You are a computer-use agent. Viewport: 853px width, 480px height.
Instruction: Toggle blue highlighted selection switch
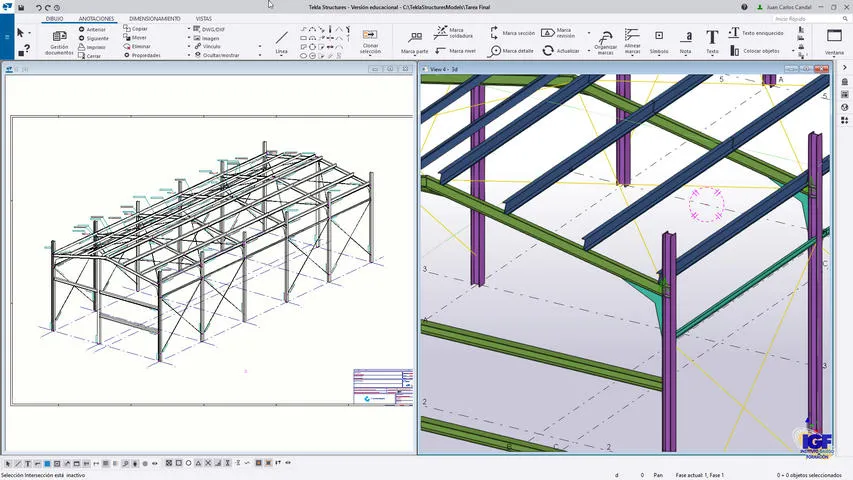pos(47,463)
